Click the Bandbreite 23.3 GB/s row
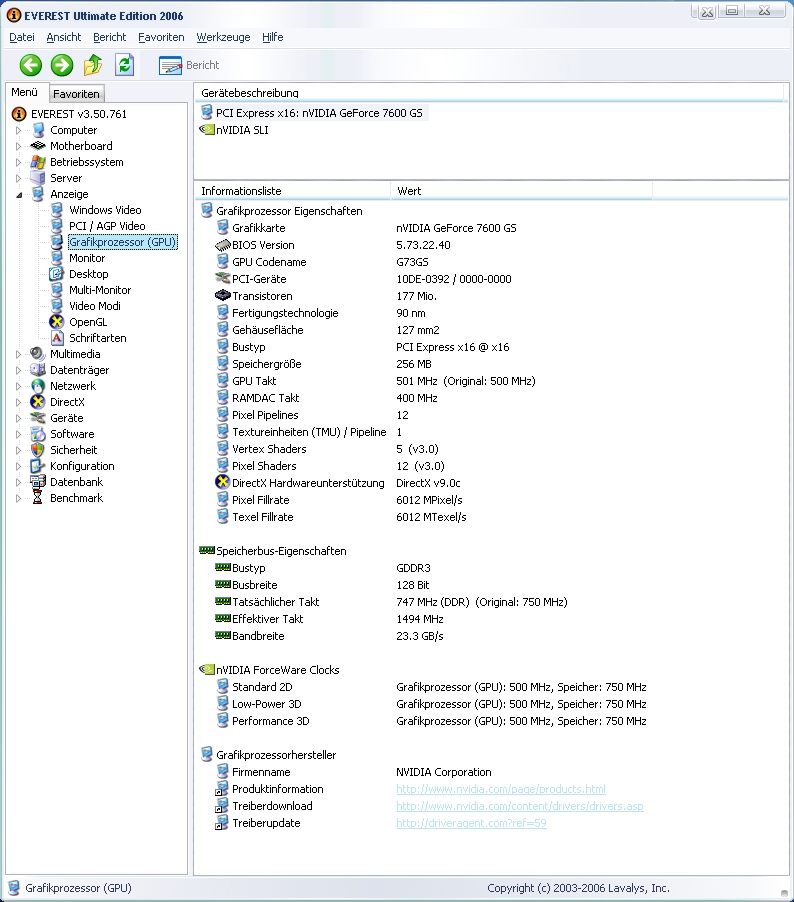The height and width of the screenshot is (902, 794). tap(491, 636)
